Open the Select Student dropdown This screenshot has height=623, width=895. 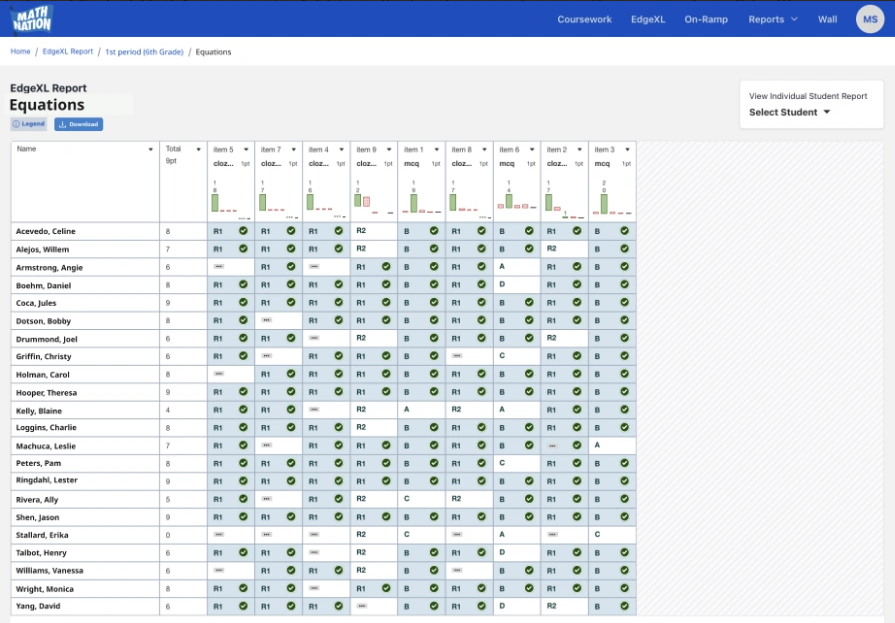click(x=790, y=112)
